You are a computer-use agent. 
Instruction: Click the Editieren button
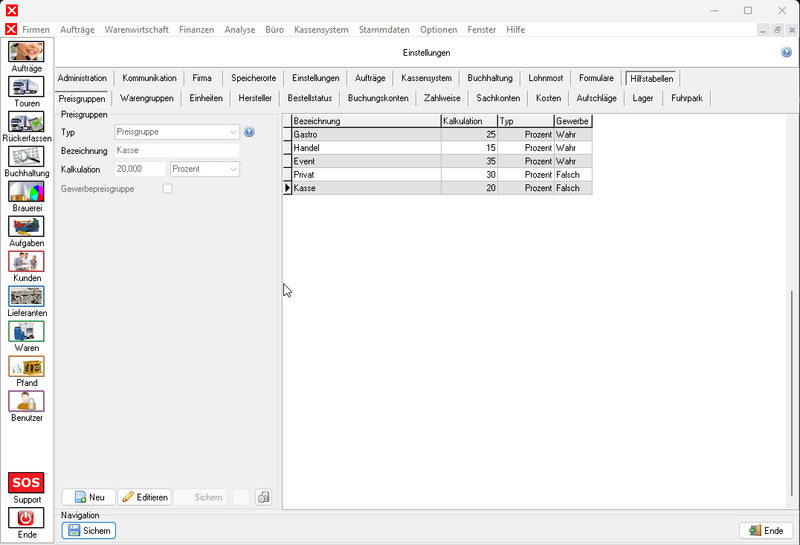point(145,497)
